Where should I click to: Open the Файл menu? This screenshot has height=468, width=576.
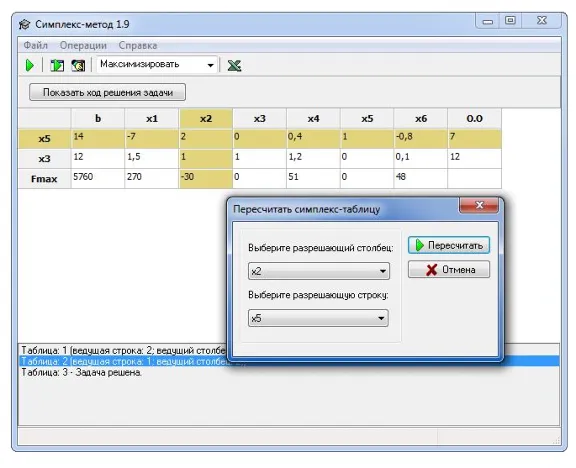[36, 46]
